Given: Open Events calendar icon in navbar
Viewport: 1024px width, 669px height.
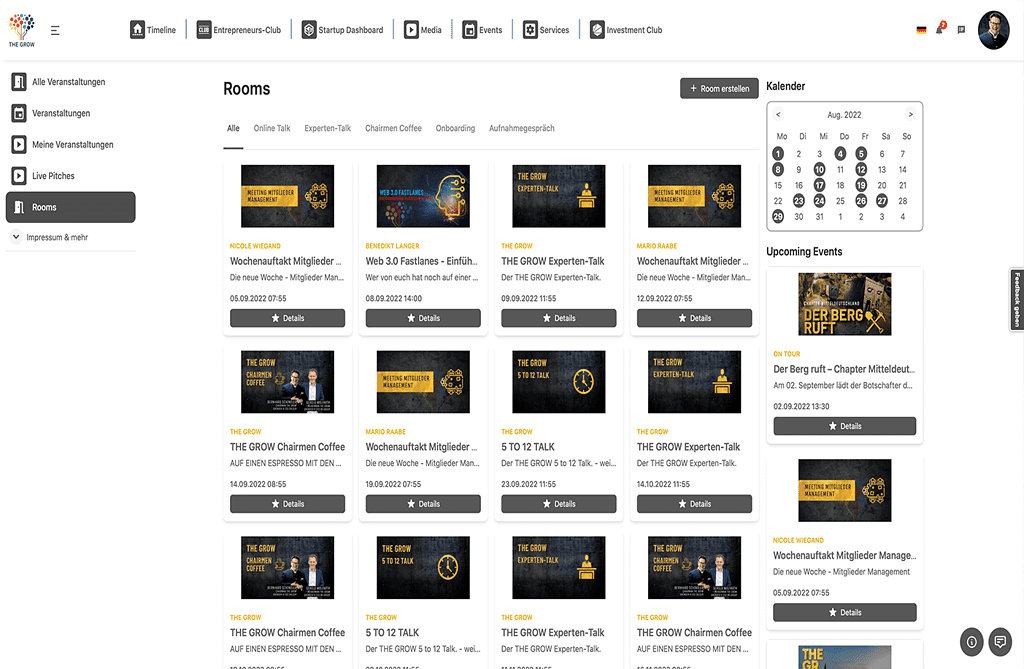Looking at the screenshot, I should click(470, 30).
